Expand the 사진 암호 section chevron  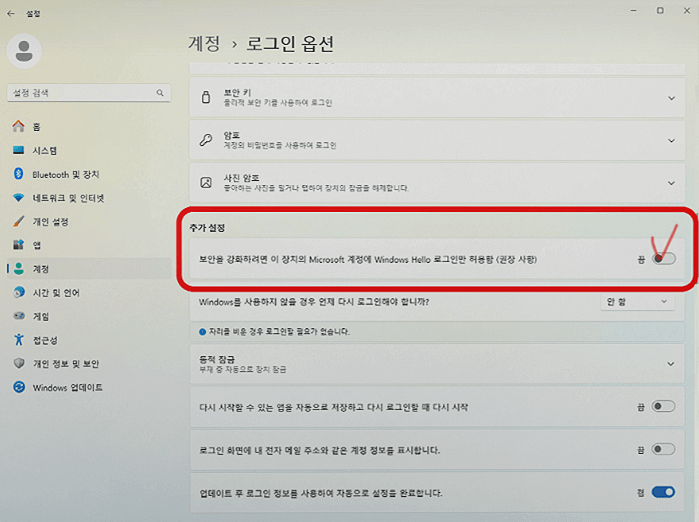[671, 183]
